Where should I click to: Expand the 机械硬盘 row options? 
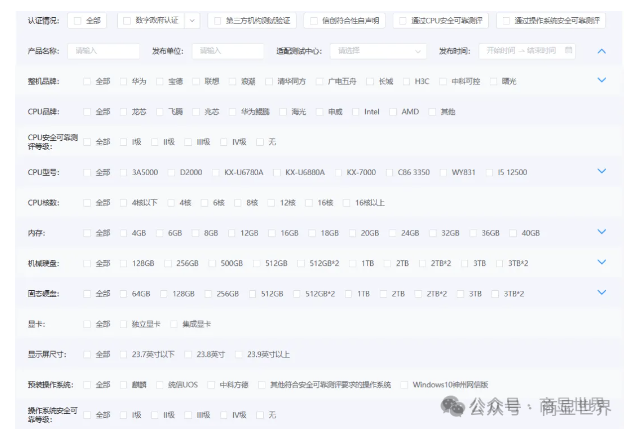601,262
